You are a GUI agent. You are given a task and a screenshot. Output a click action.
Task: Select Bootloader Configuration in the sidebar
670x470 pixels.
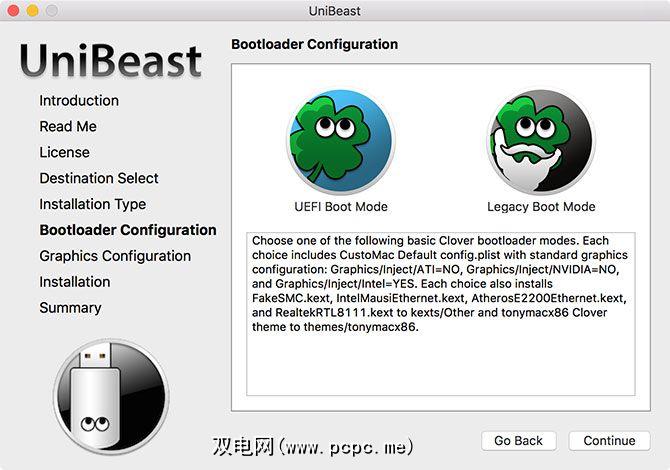tap(128, 230)
